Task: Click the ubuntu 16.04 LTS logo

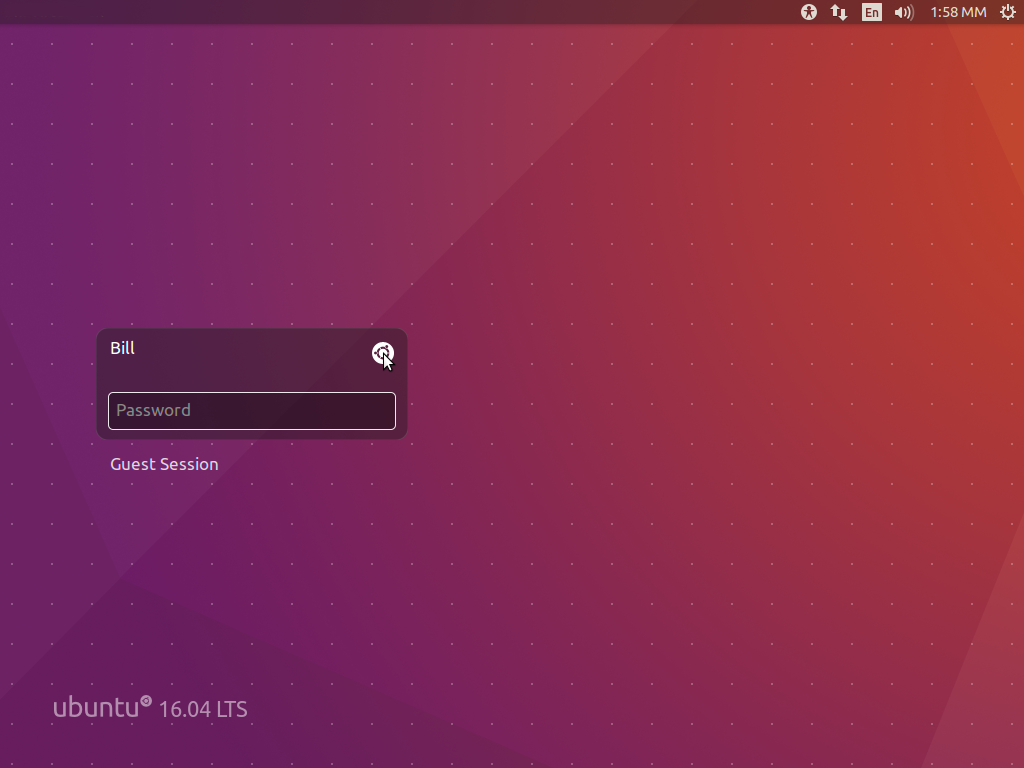Action: click(150, 708)
